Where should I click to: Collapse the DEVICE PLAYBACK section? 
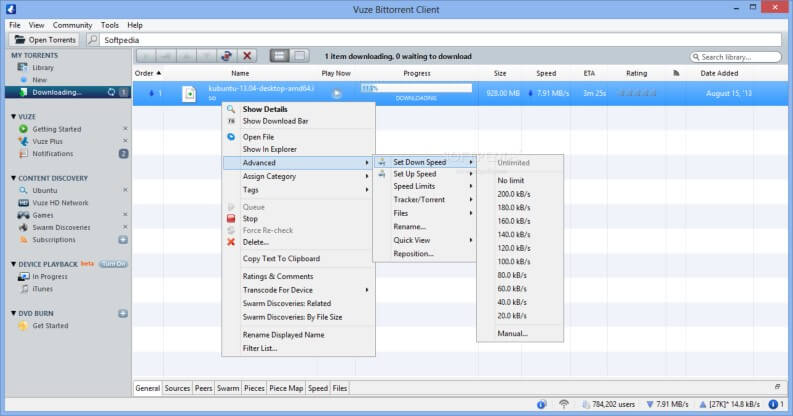[x=14, y=264]
